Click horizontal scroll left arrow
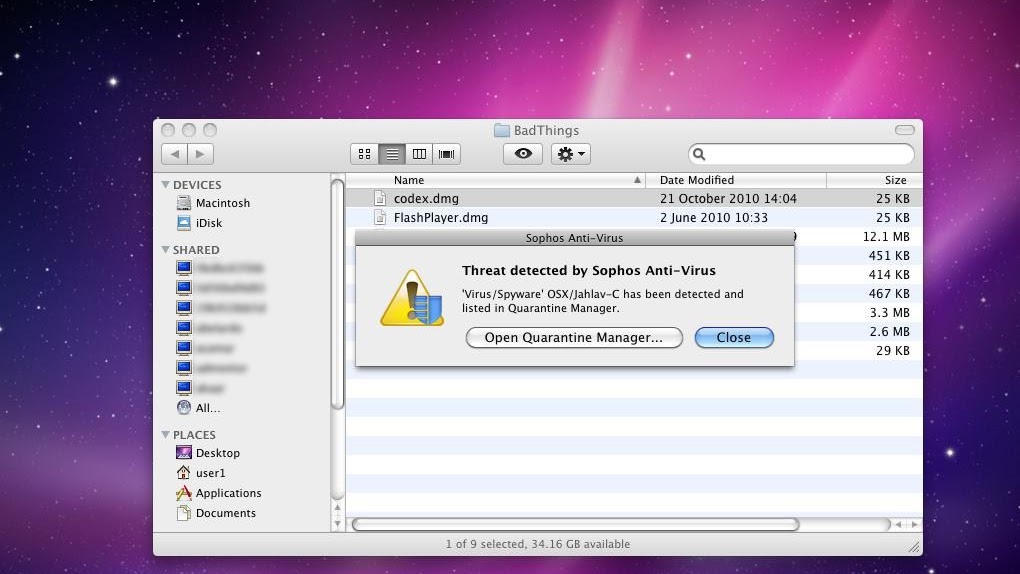Screen dimensions: 1020x574 [x=899, y=525]
